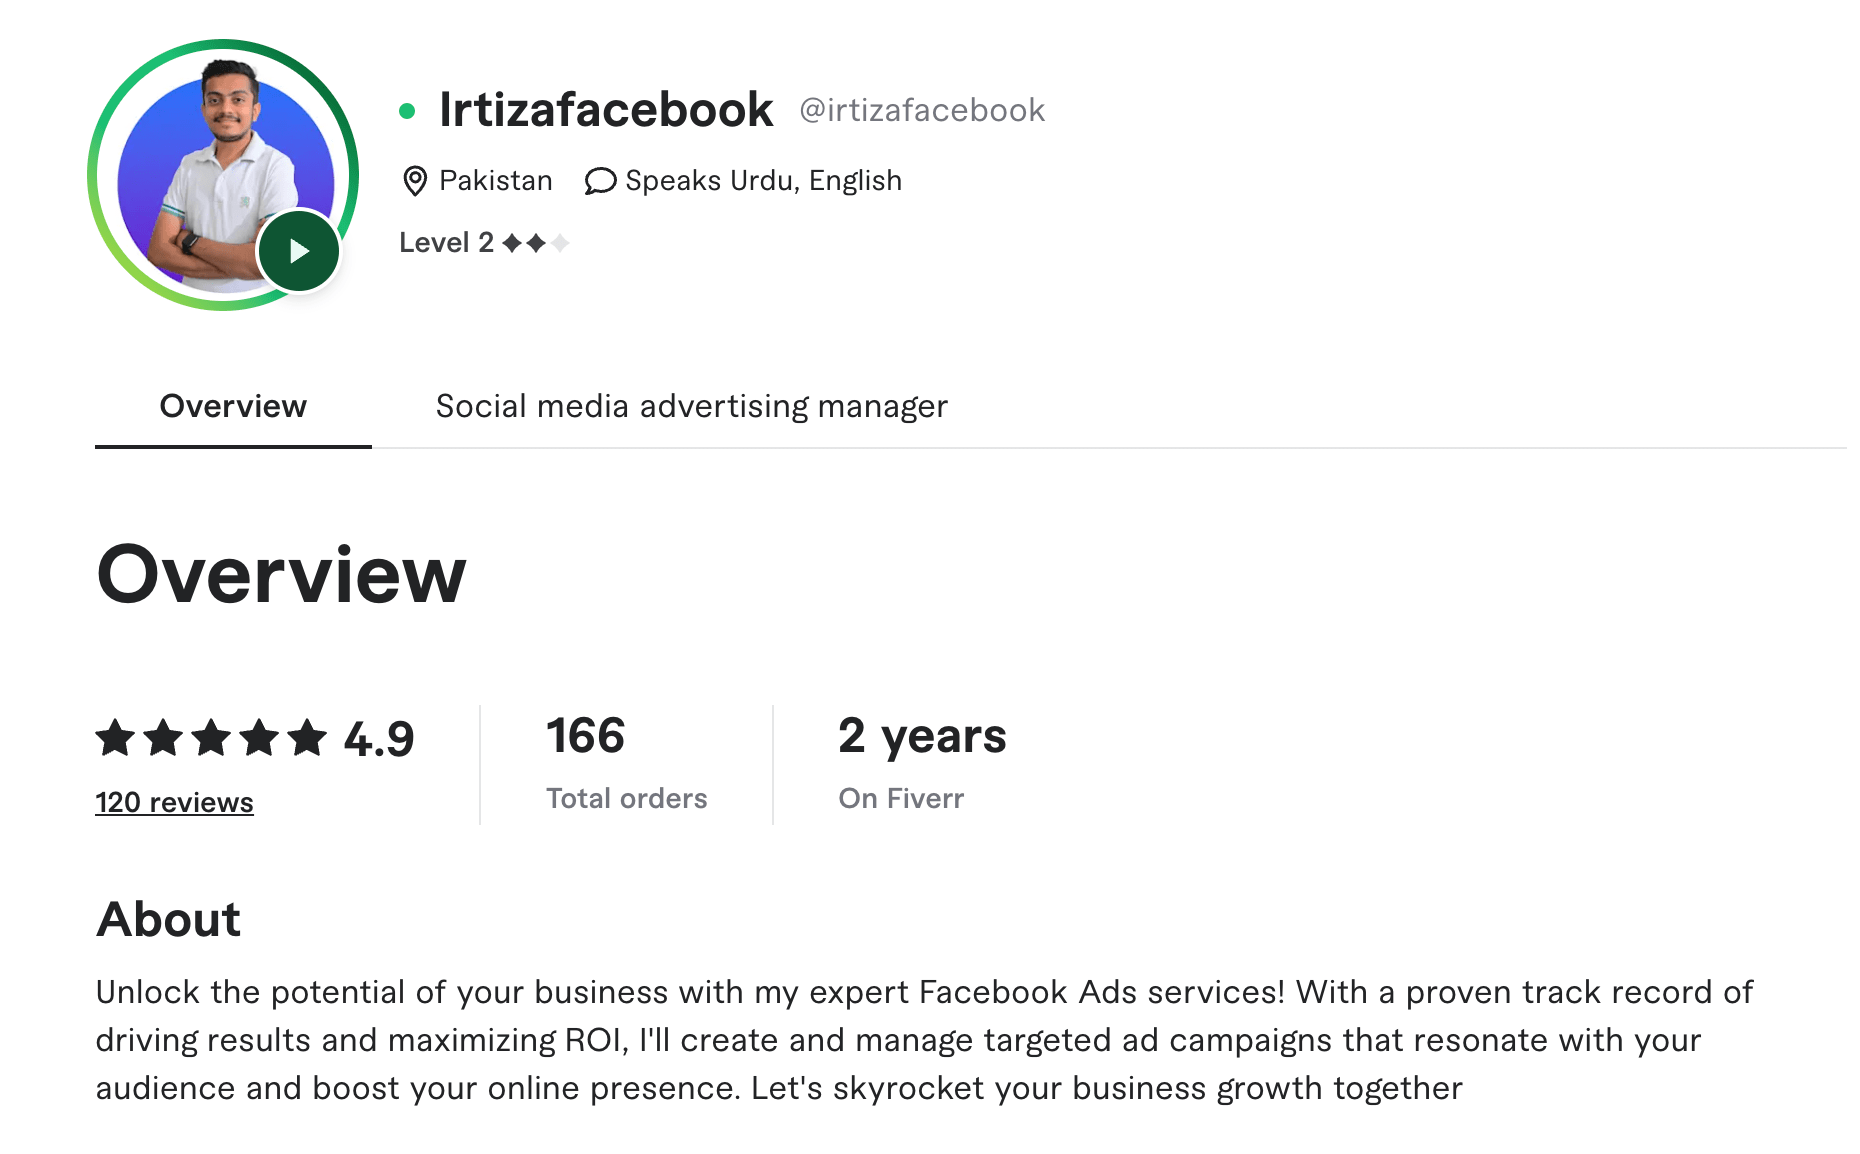Screen dimensions: 1860x1154
Task: Click the speech bubble languages icon
Action: tap(600, 181)
